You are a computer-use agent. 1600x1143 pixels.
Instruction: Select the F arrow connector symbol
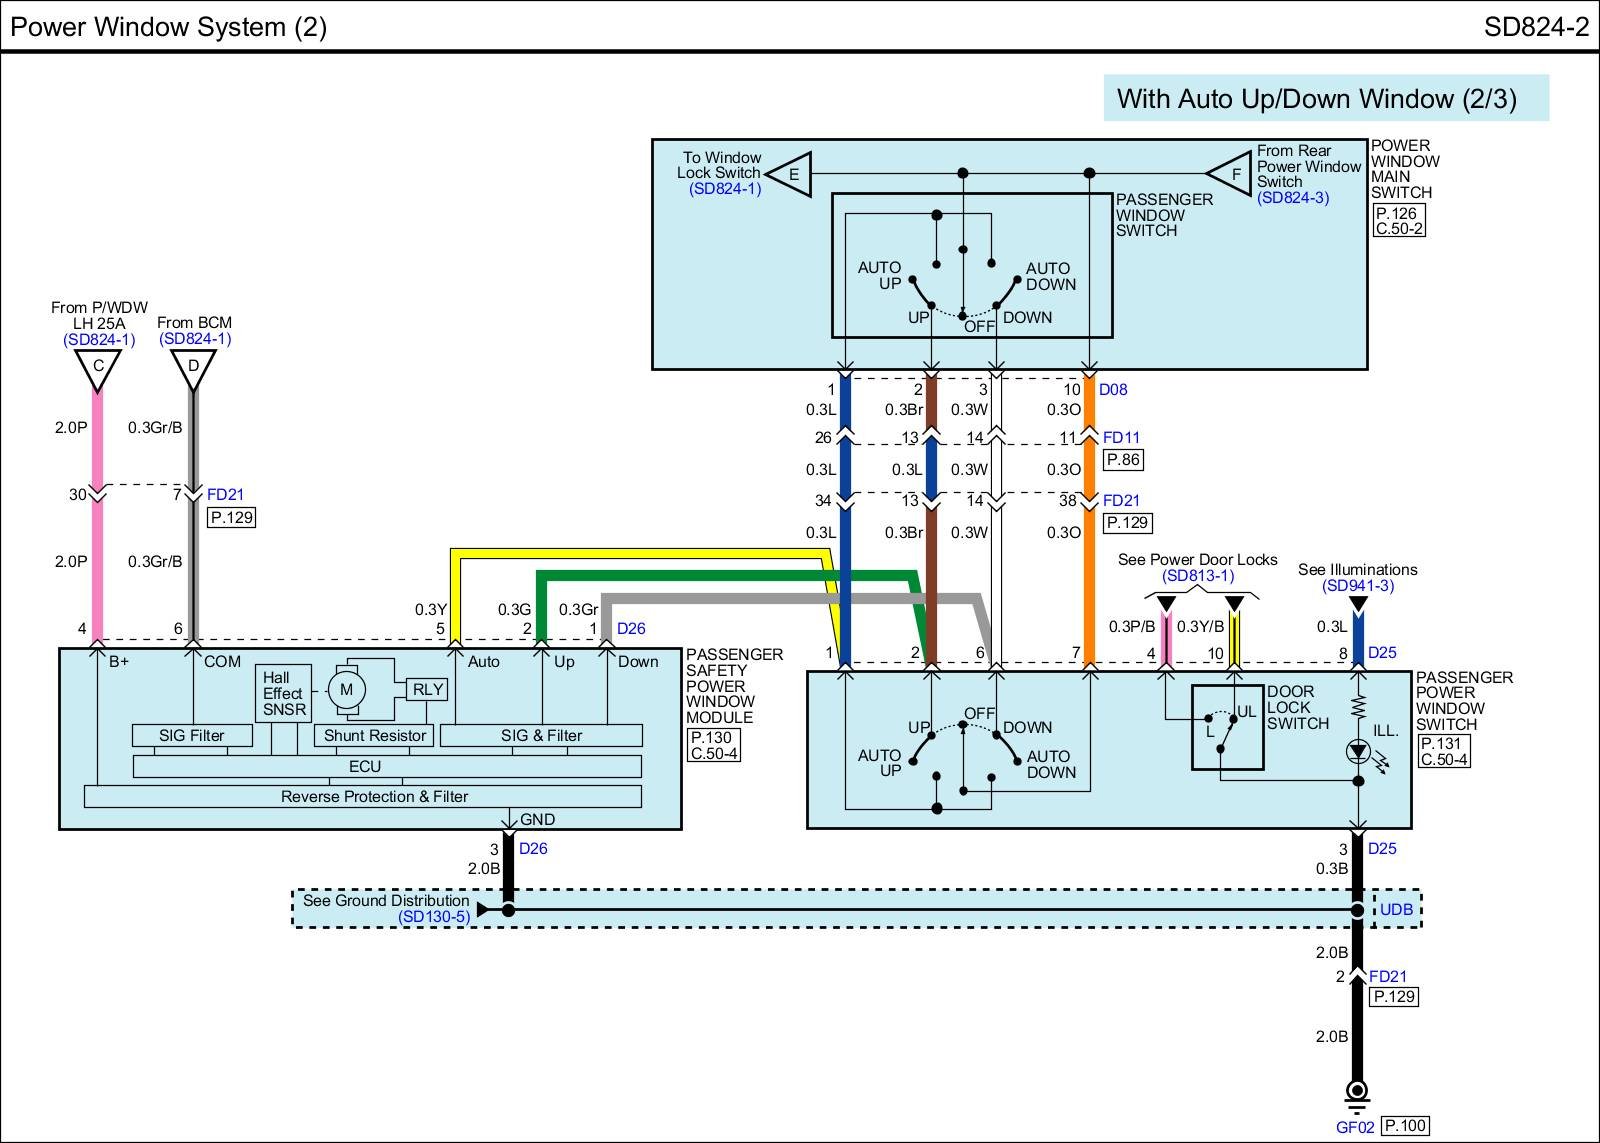point(1232,174)
